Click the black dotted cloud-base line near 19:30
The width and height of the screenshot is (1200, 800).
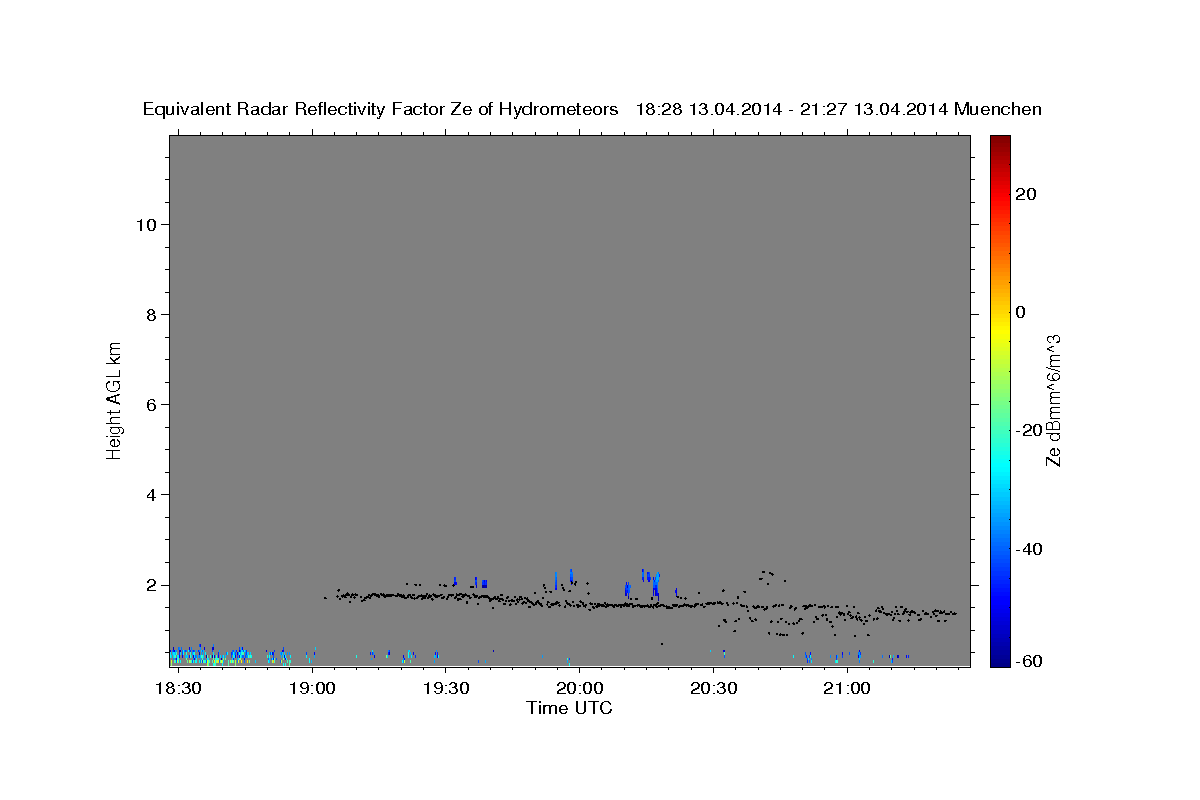[446, 596]
